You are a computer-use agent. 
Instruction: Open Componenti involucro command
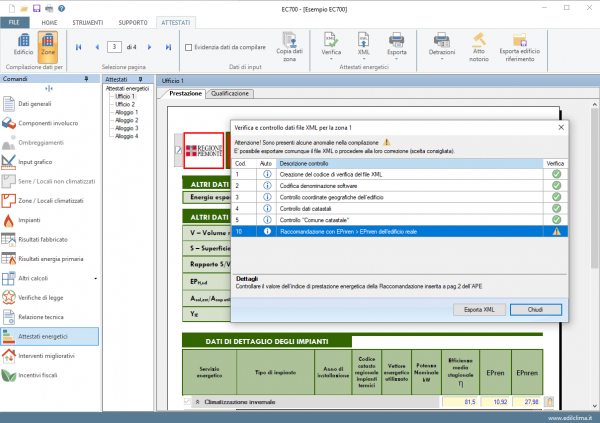[x=50, y=123]
